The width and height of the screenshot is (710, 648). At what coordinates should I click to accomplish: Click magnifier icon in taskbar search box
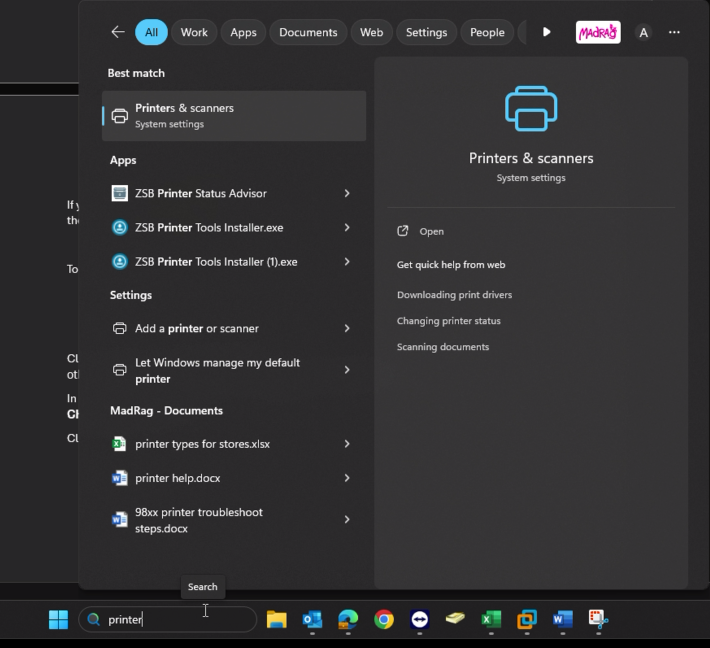click(x=93, y=619)
